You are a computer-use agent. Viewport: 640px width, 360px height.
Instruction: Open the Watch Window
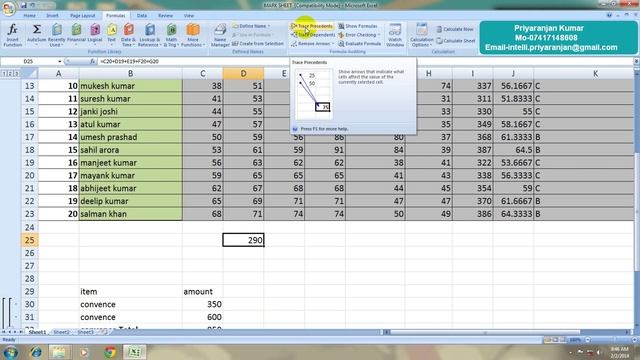tap(395, 35)
